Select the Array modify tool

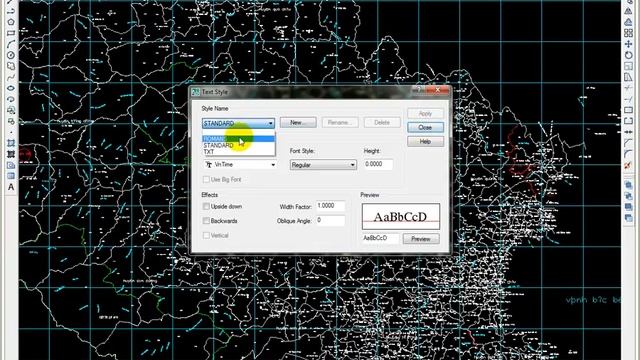click(x=629, y=33)
